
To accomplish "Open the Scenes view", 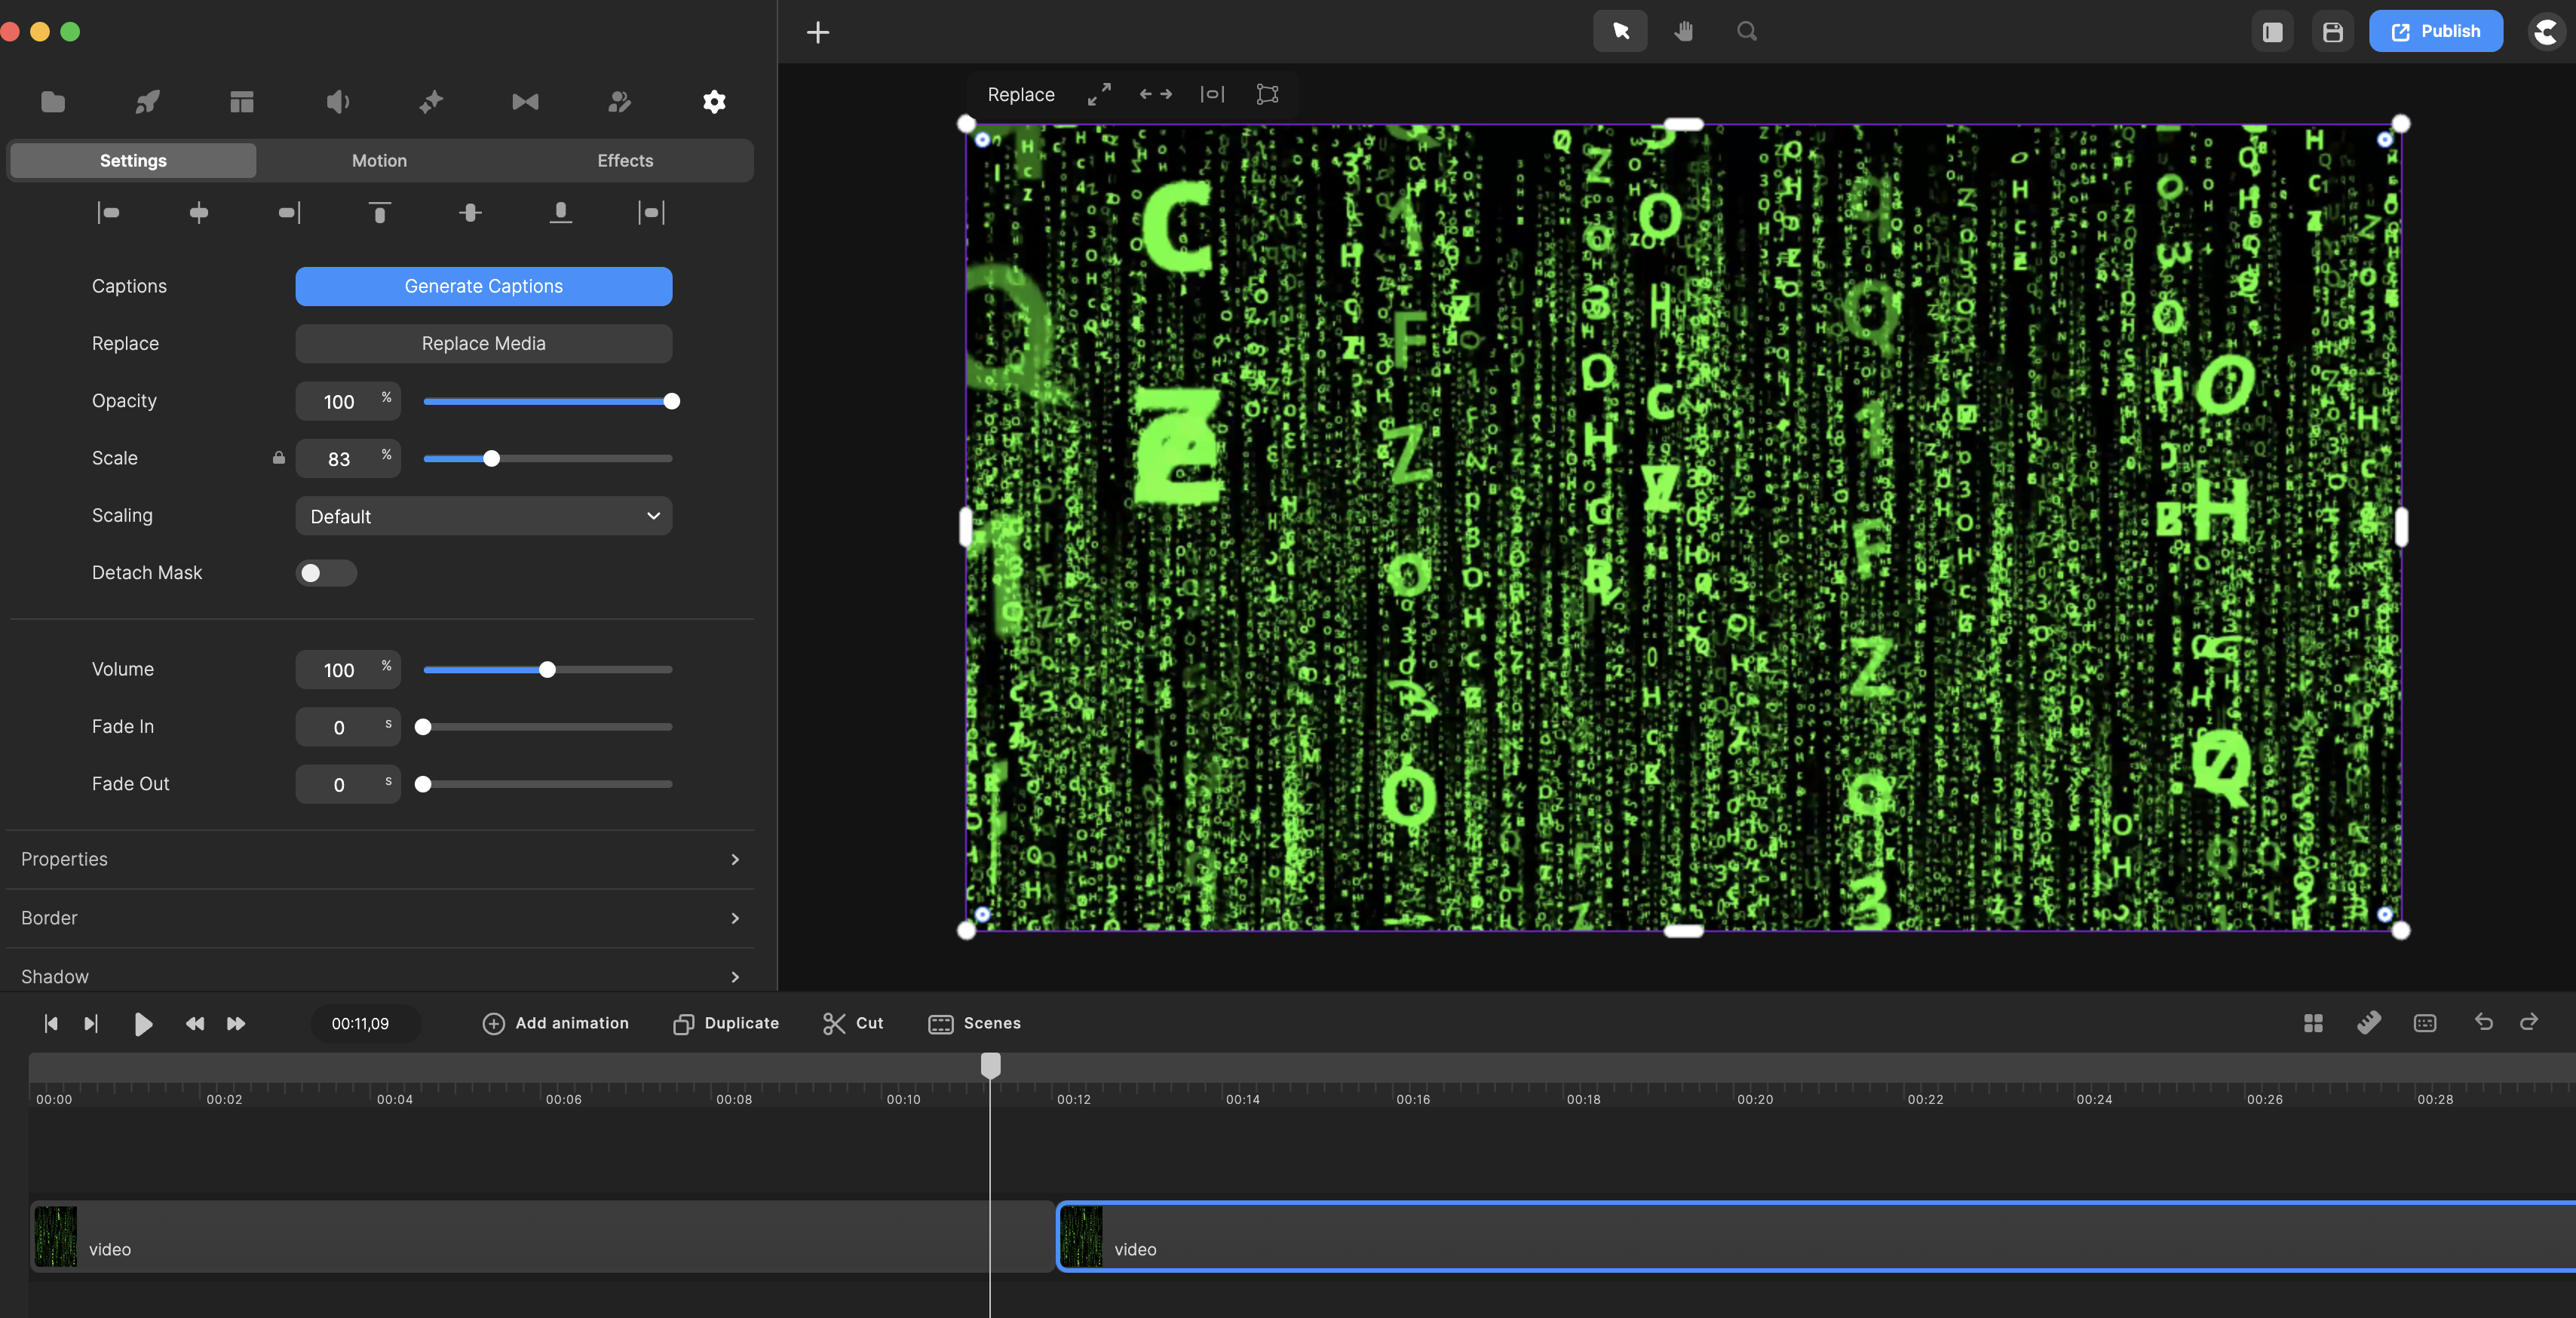I will click(x=975, y=1023).
